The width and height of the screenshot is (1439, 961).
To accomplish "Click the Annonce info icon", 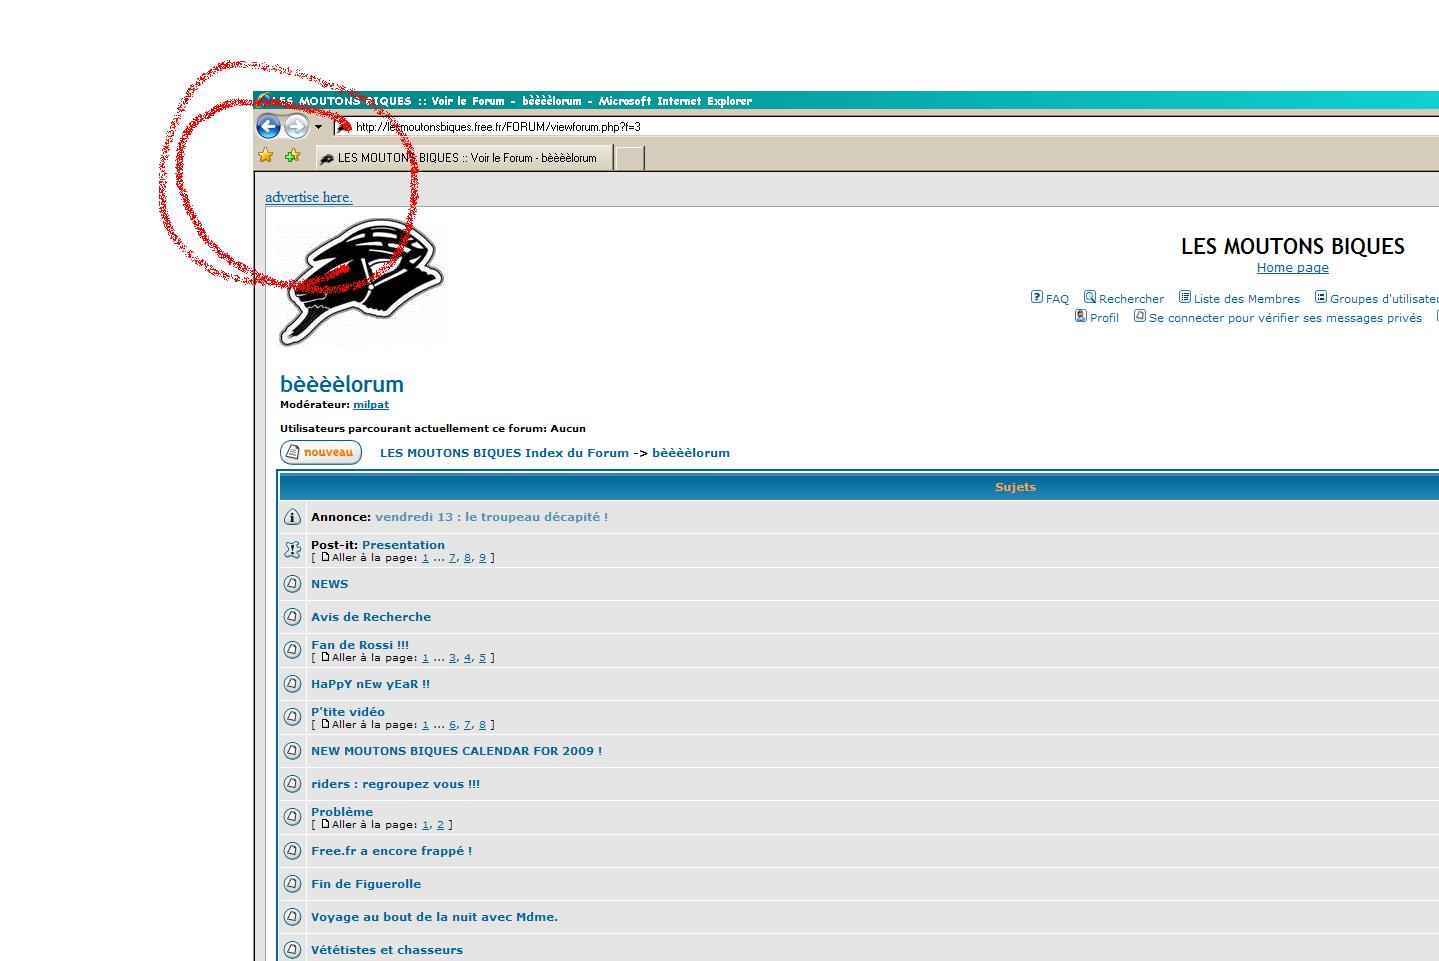I will 292,517.
